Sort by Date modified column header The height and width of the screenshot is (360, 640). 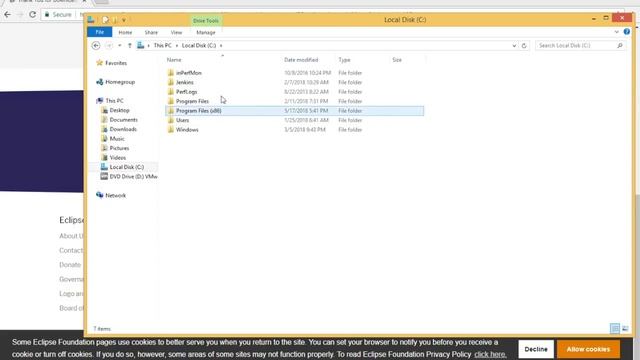click(301, 60)
